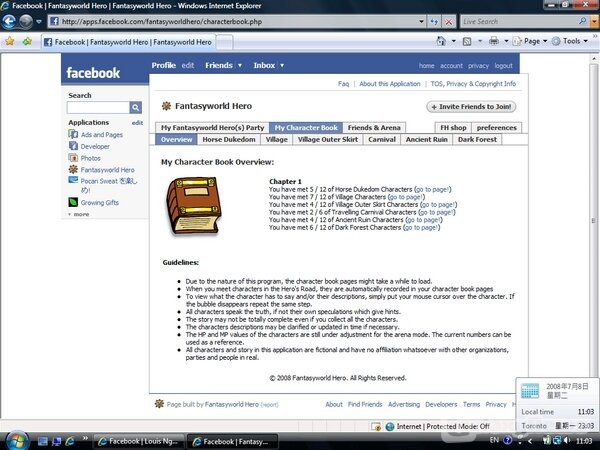Viewport: 600px width, 450px height.
Task: Expand the Inbox dropdown arrow
Action: tap(282, 65)
